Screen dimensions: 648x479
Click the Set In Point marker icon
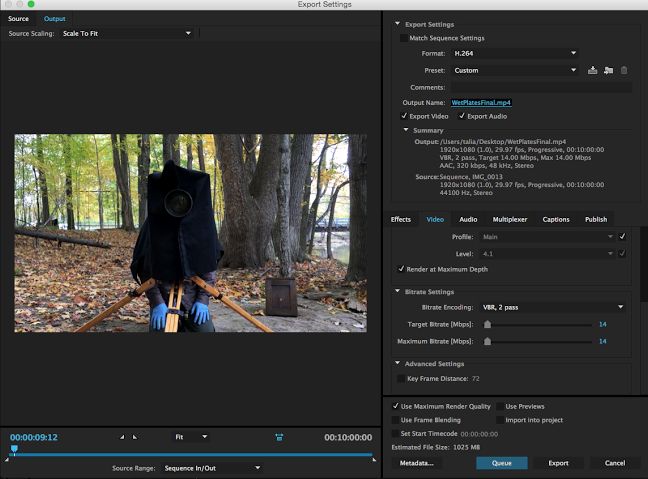click(122, 437)
